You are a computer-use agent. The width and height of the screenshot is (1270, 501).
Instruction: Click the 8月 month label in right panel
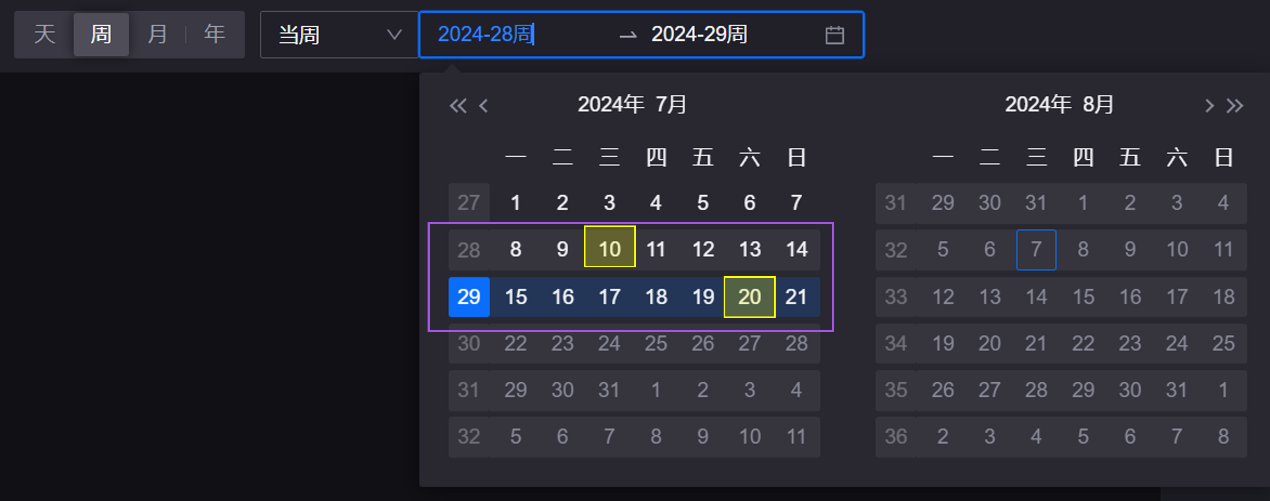tap(1098, 105)
